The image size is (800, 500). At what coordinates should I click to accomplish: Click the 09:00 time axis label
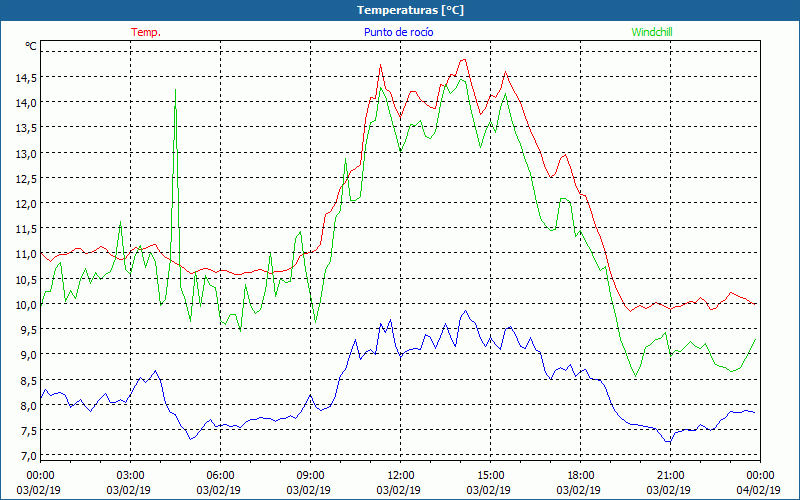(x=311, y=476)
